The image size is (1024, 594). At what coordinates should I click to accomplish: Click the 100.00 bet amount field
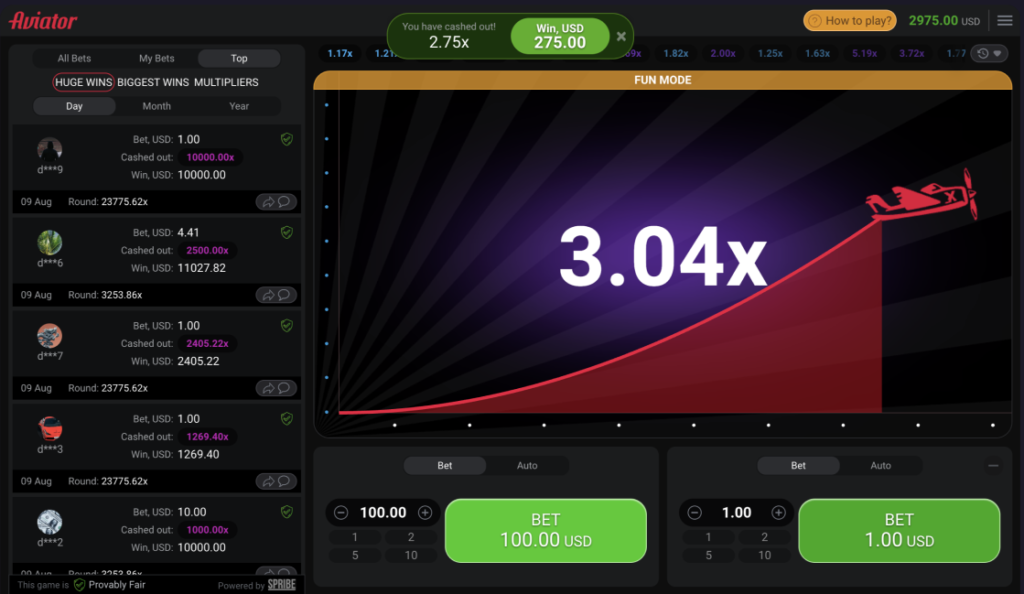coord(383,513)
